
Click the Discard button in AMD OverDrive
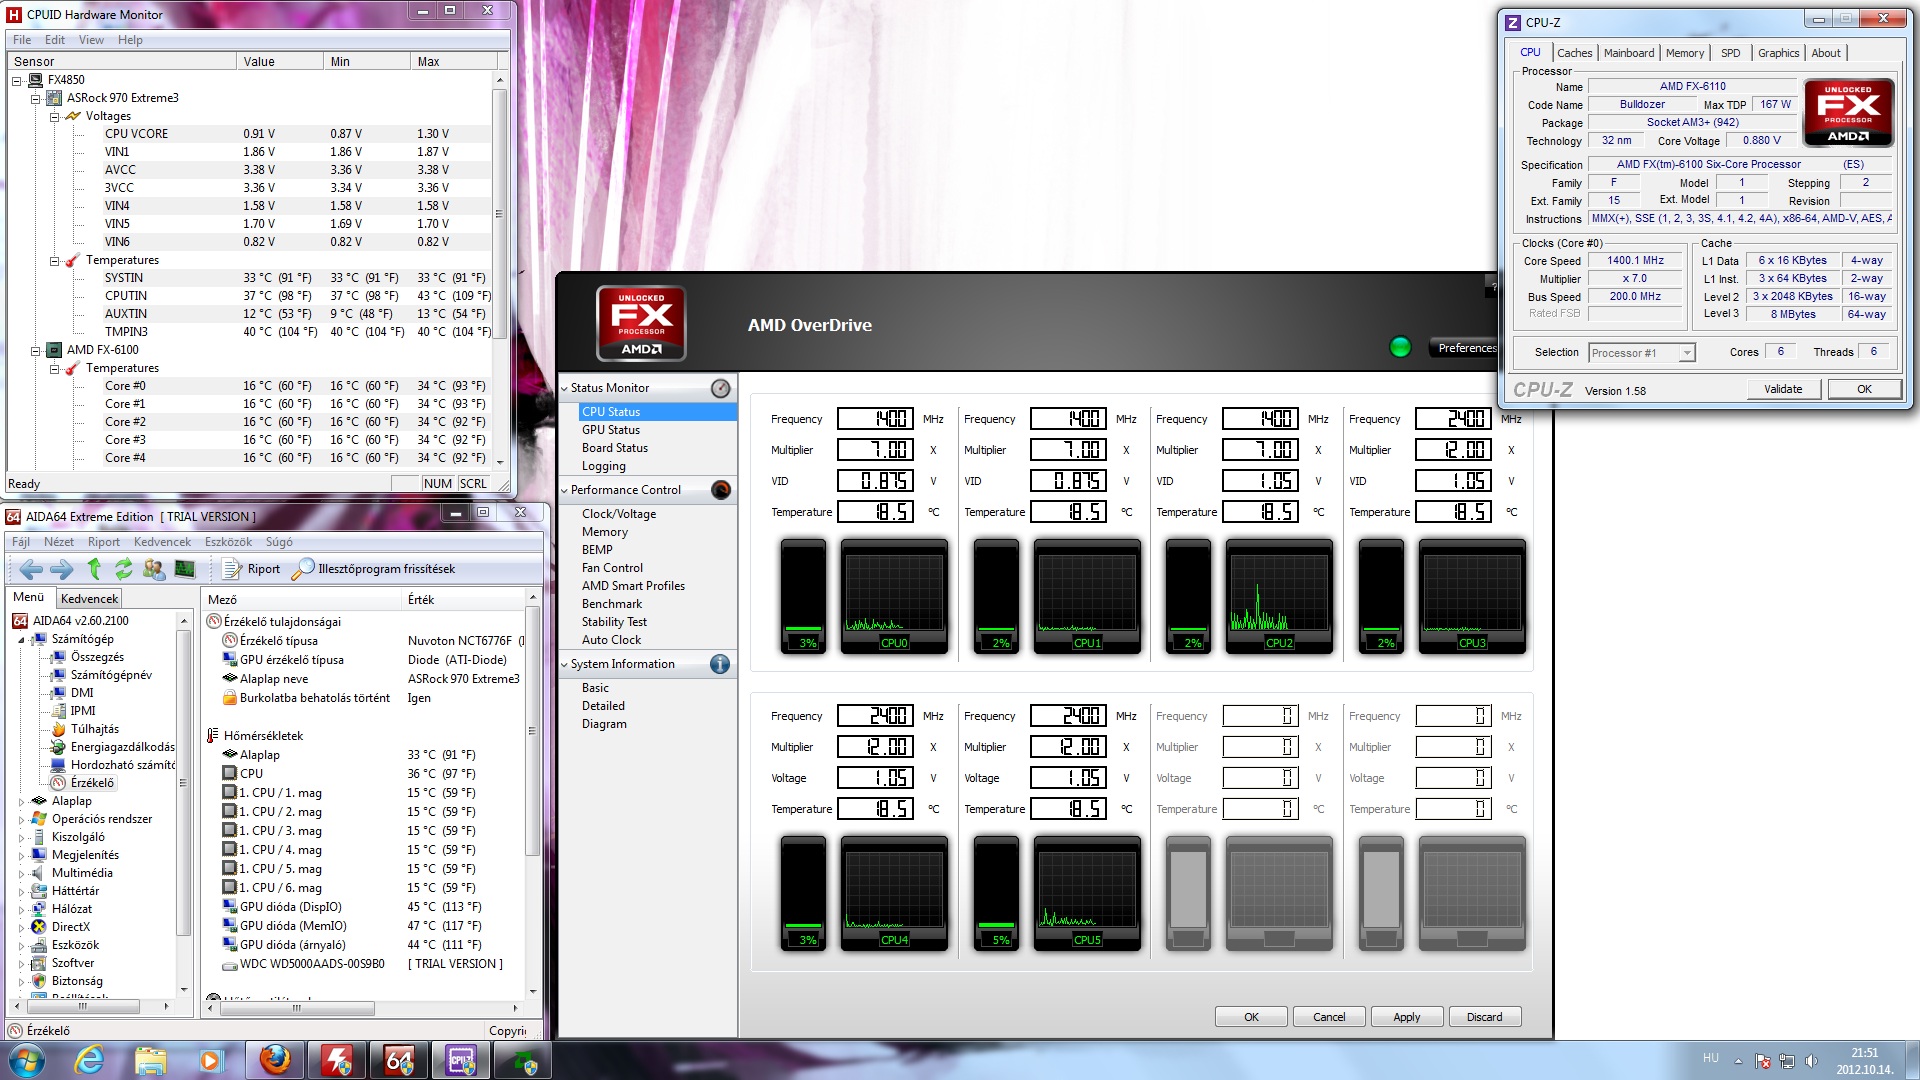coord(1485,1017)
